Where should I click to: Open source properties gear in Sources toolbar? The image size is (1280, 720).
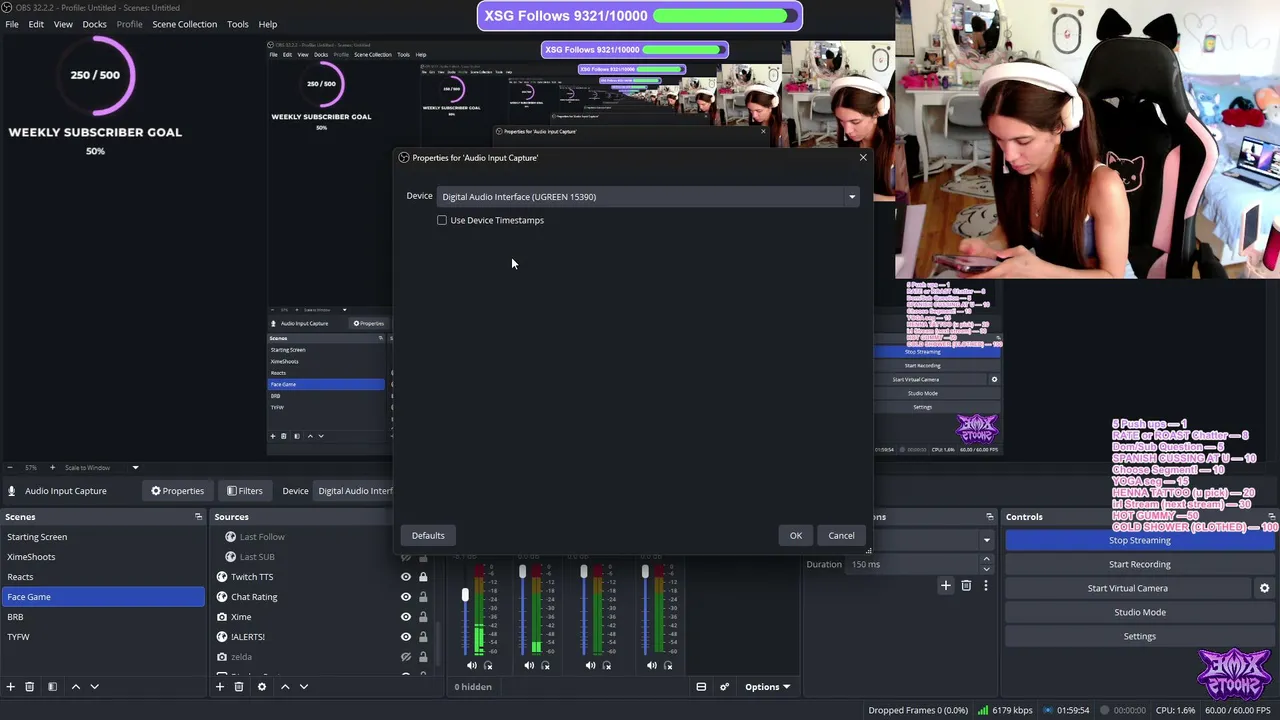(x=262, y=687)
